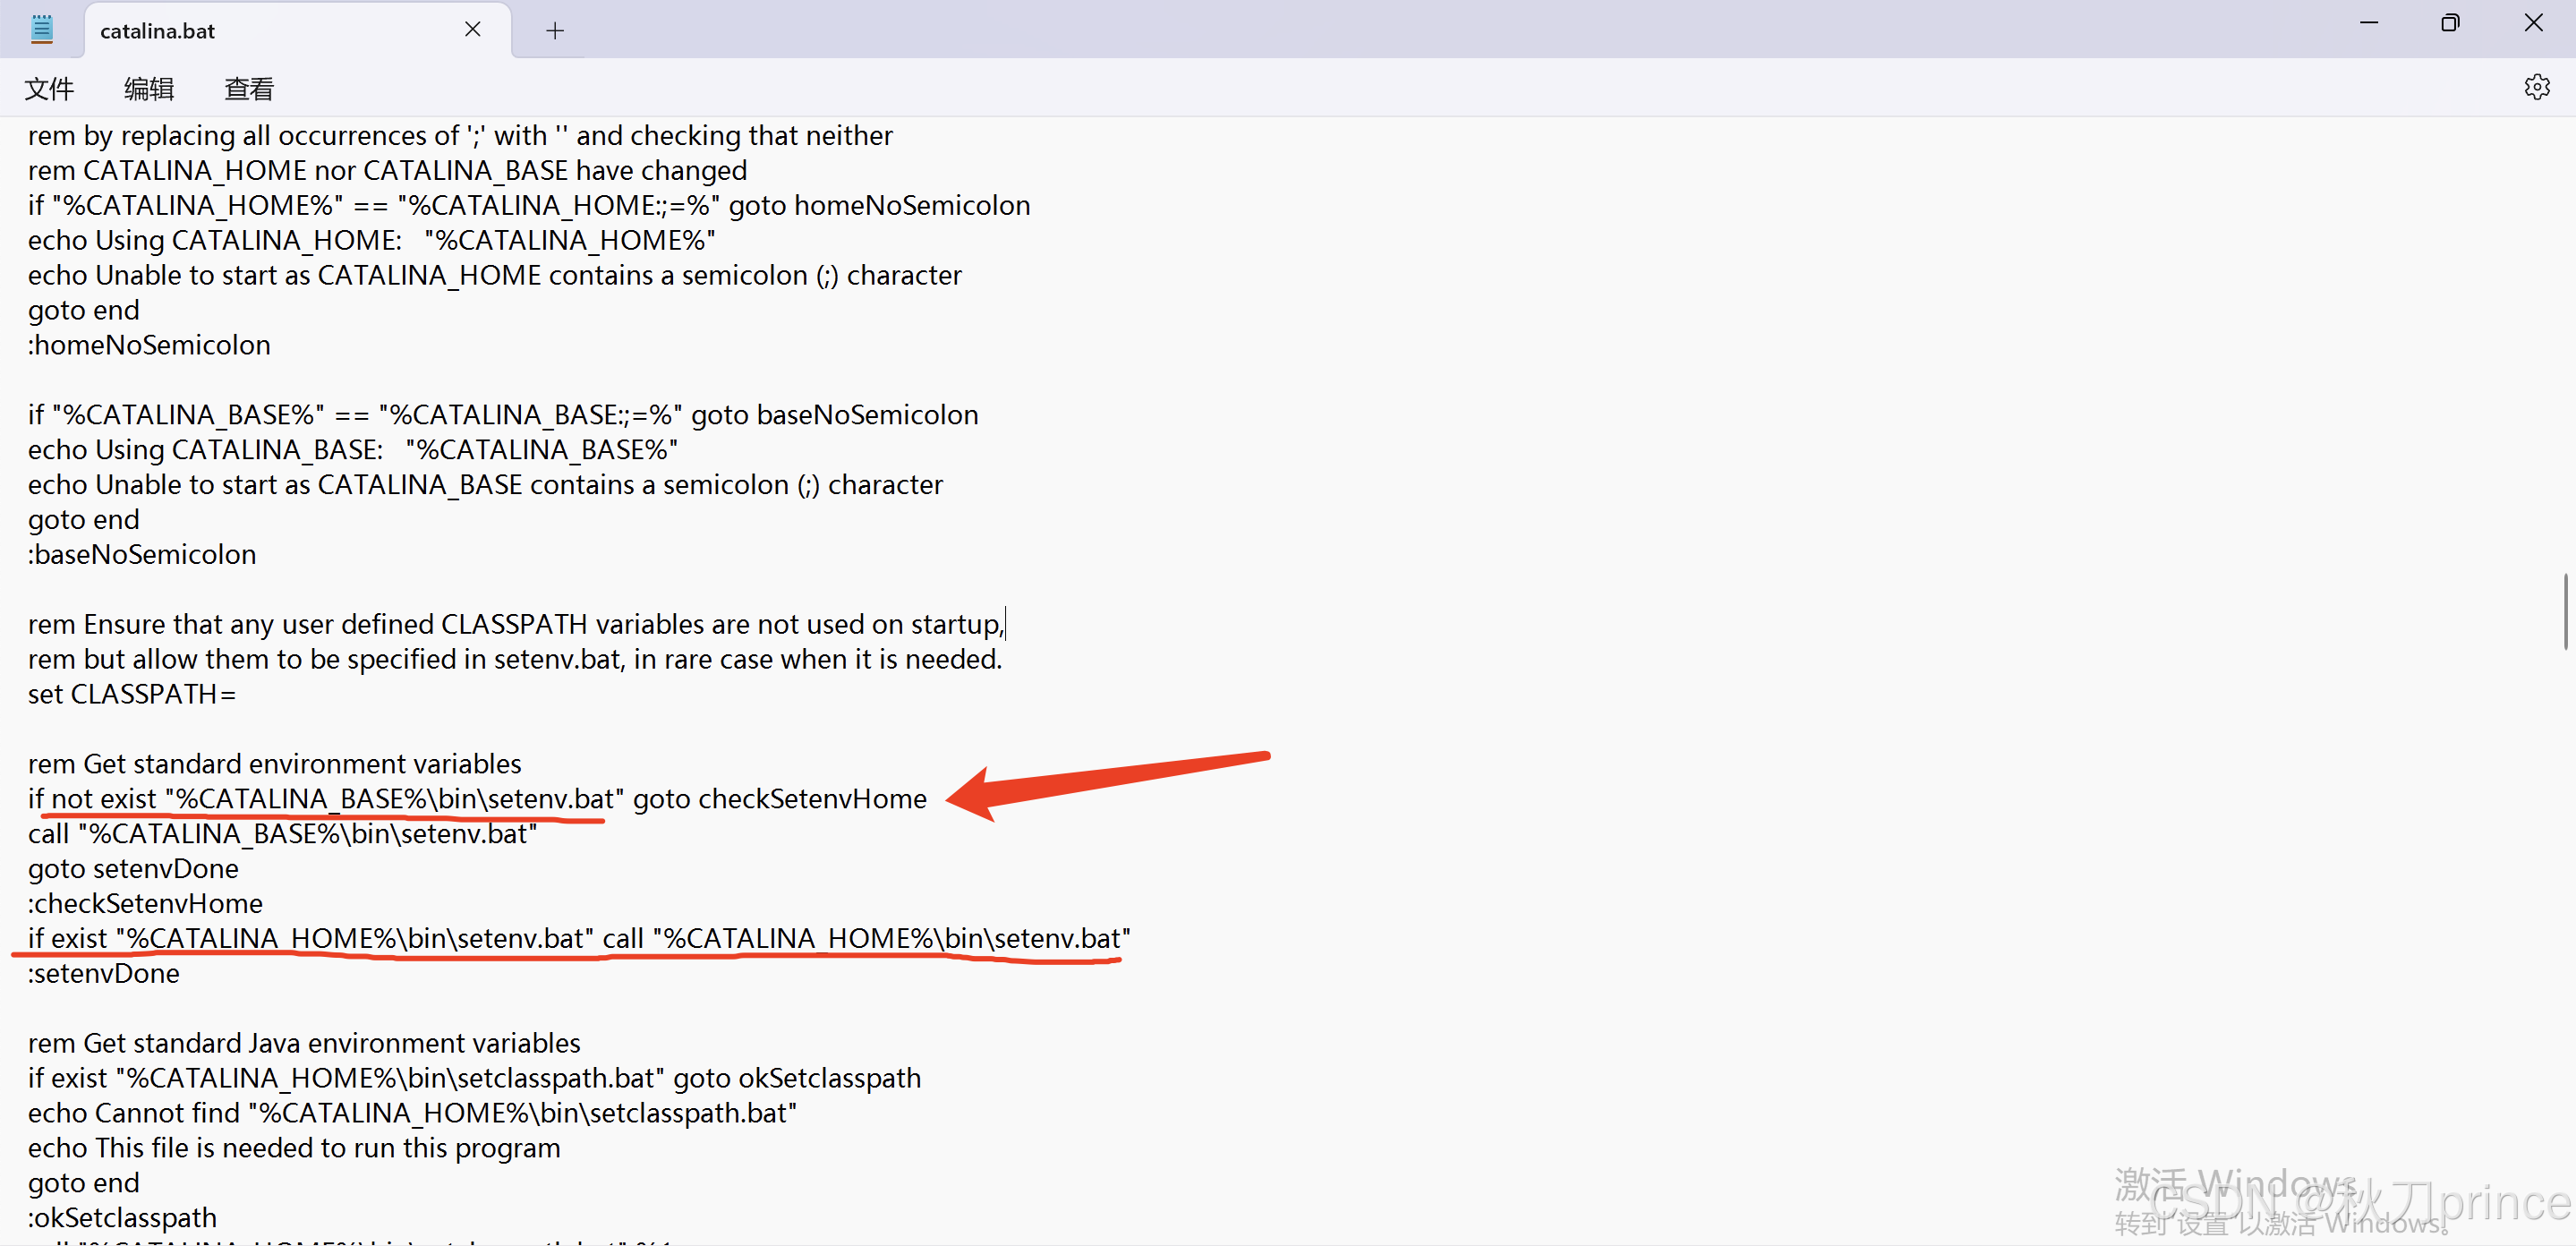Click the ':okSetclasspath' label line
This screenshot has width=2576, height=1246.
122,1218
